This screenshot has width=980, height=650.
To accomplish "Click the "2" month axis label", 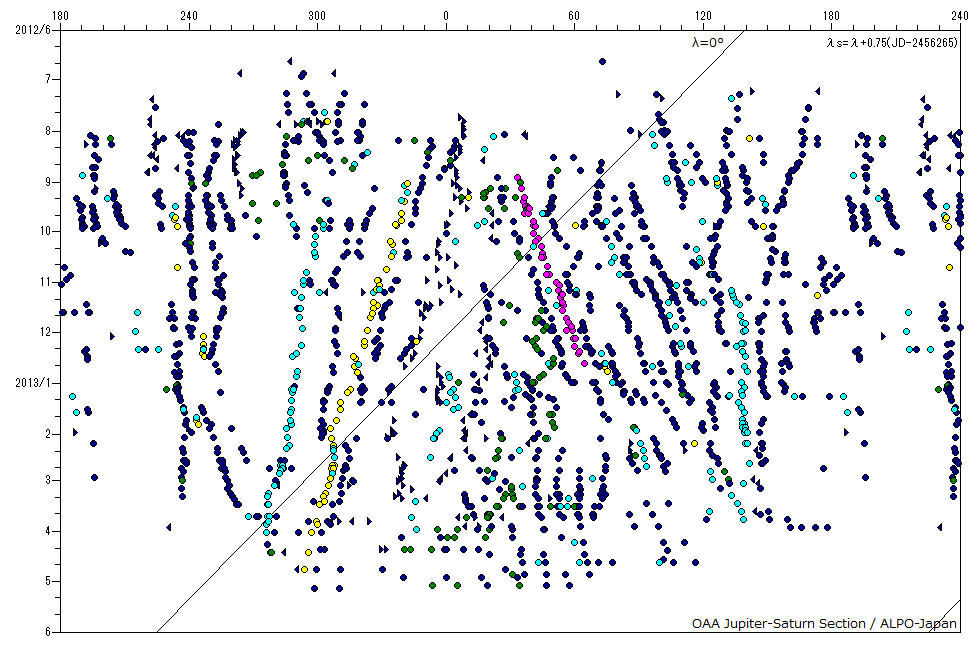I will pyautogui.click(x=48, y=434).
